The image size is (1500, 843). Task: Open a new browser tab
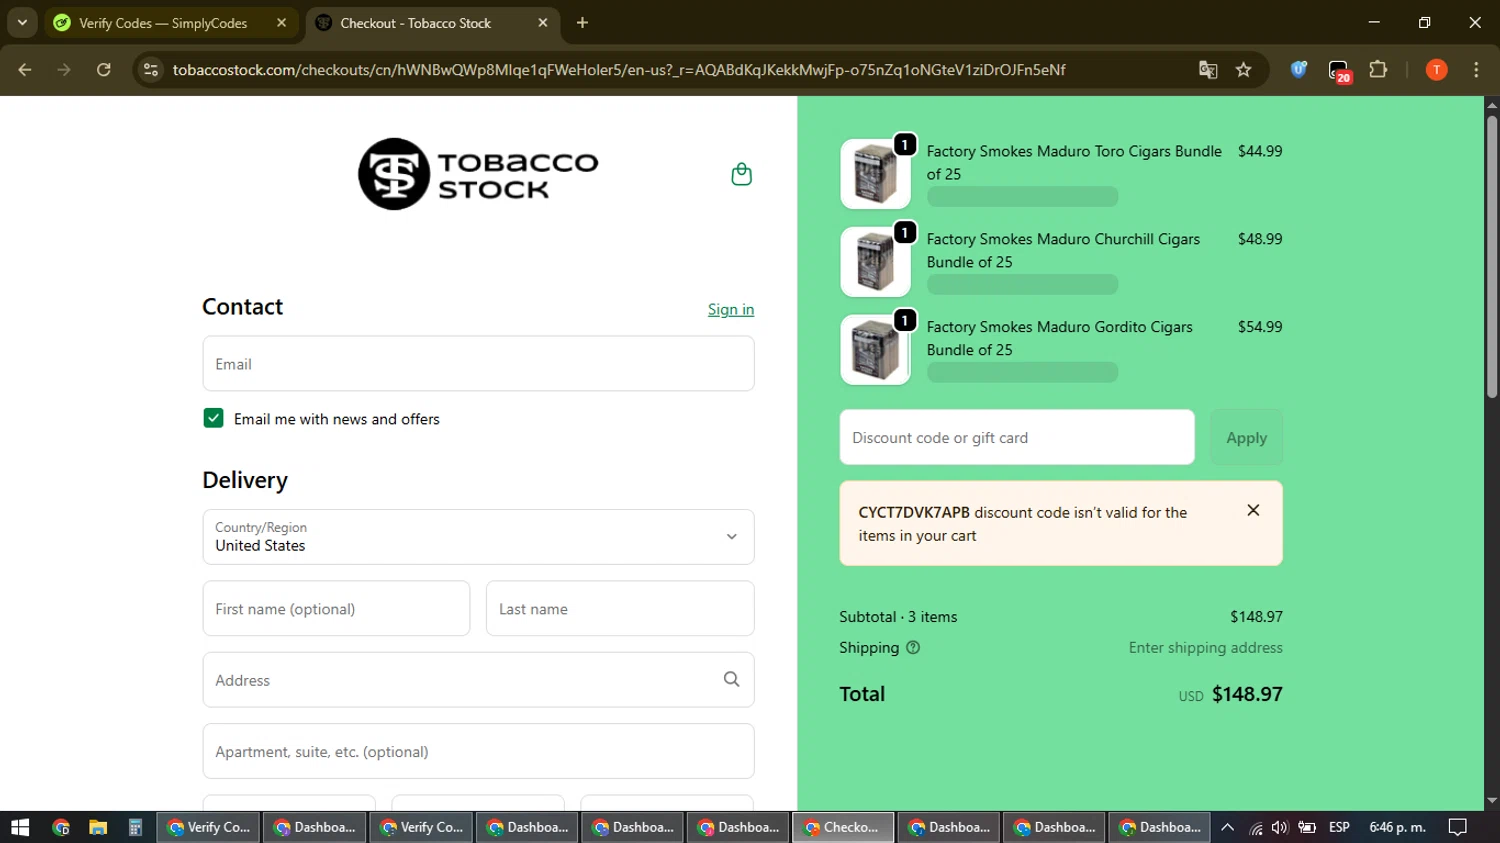click(x=582, y=22)
